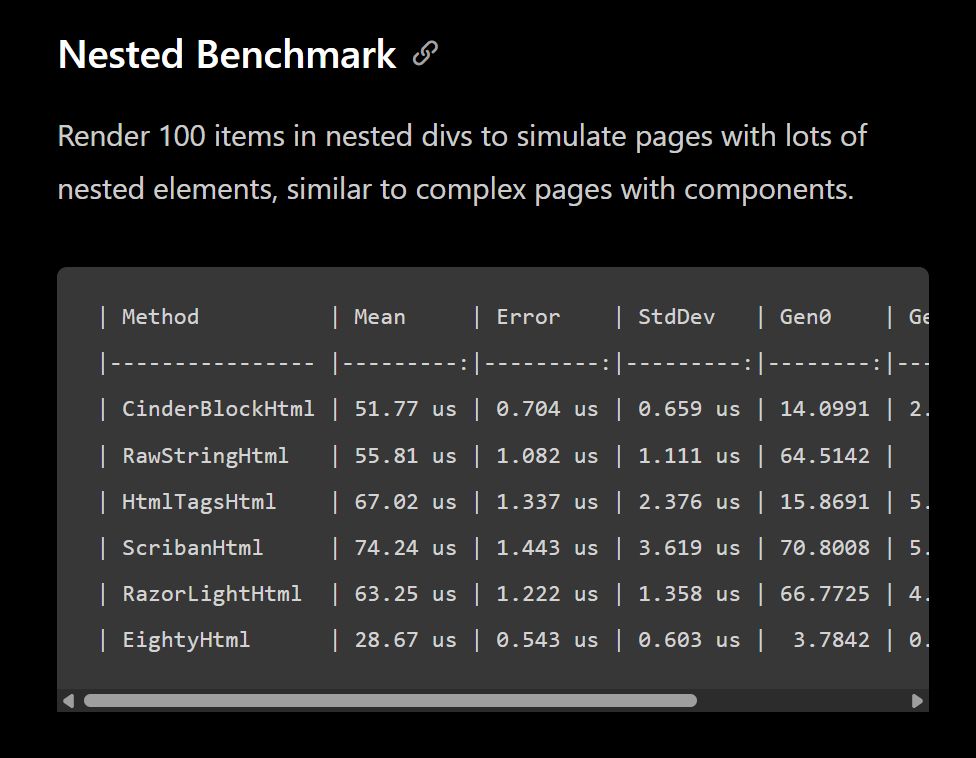This screenshot has height=758, width=976.
Task: Click the anchor link icon beside Nested Benchmark
Action: tap(425, 54)
